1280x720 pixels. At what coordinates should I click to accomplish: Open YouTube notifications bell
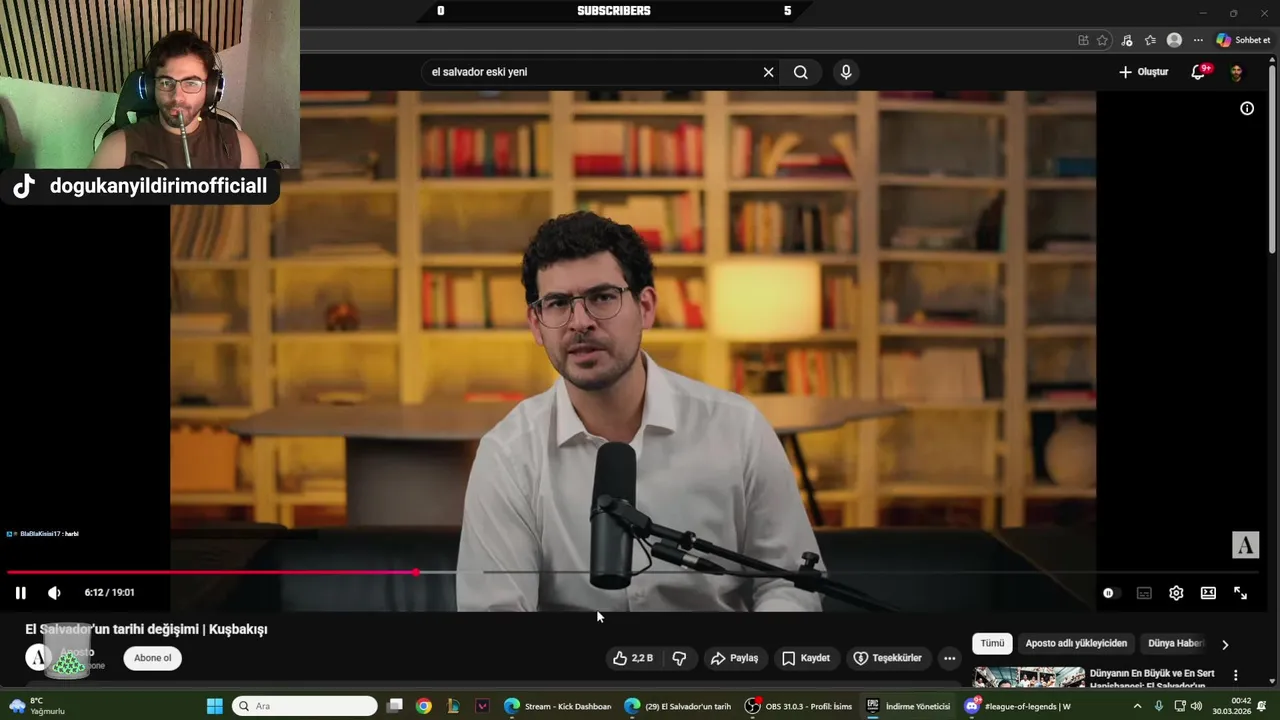[1199, 72]
